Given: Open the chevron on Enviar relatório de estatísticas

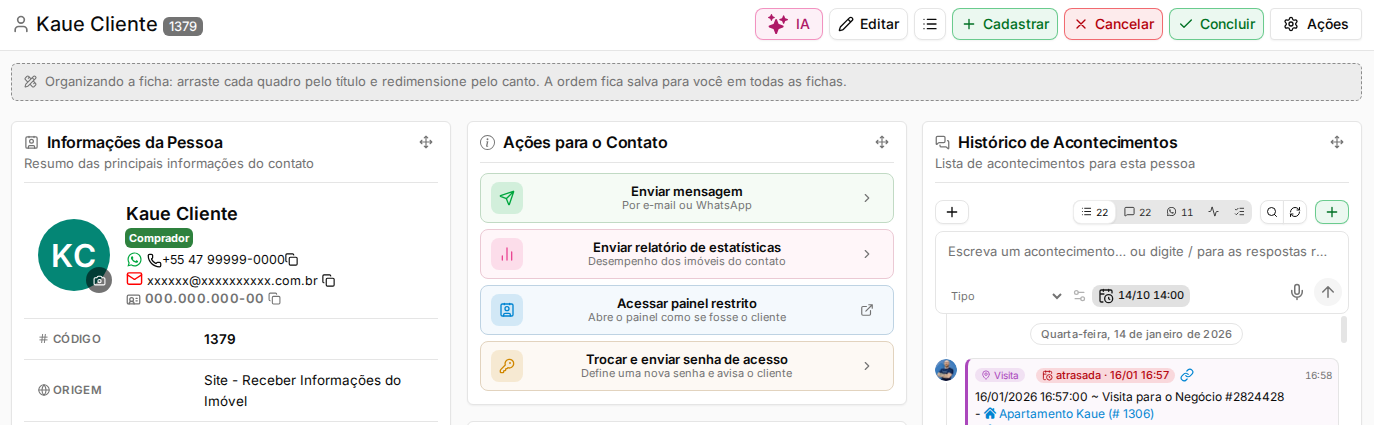Looking at the screenshot, I should pyautogui.click(x=867, y=254).
